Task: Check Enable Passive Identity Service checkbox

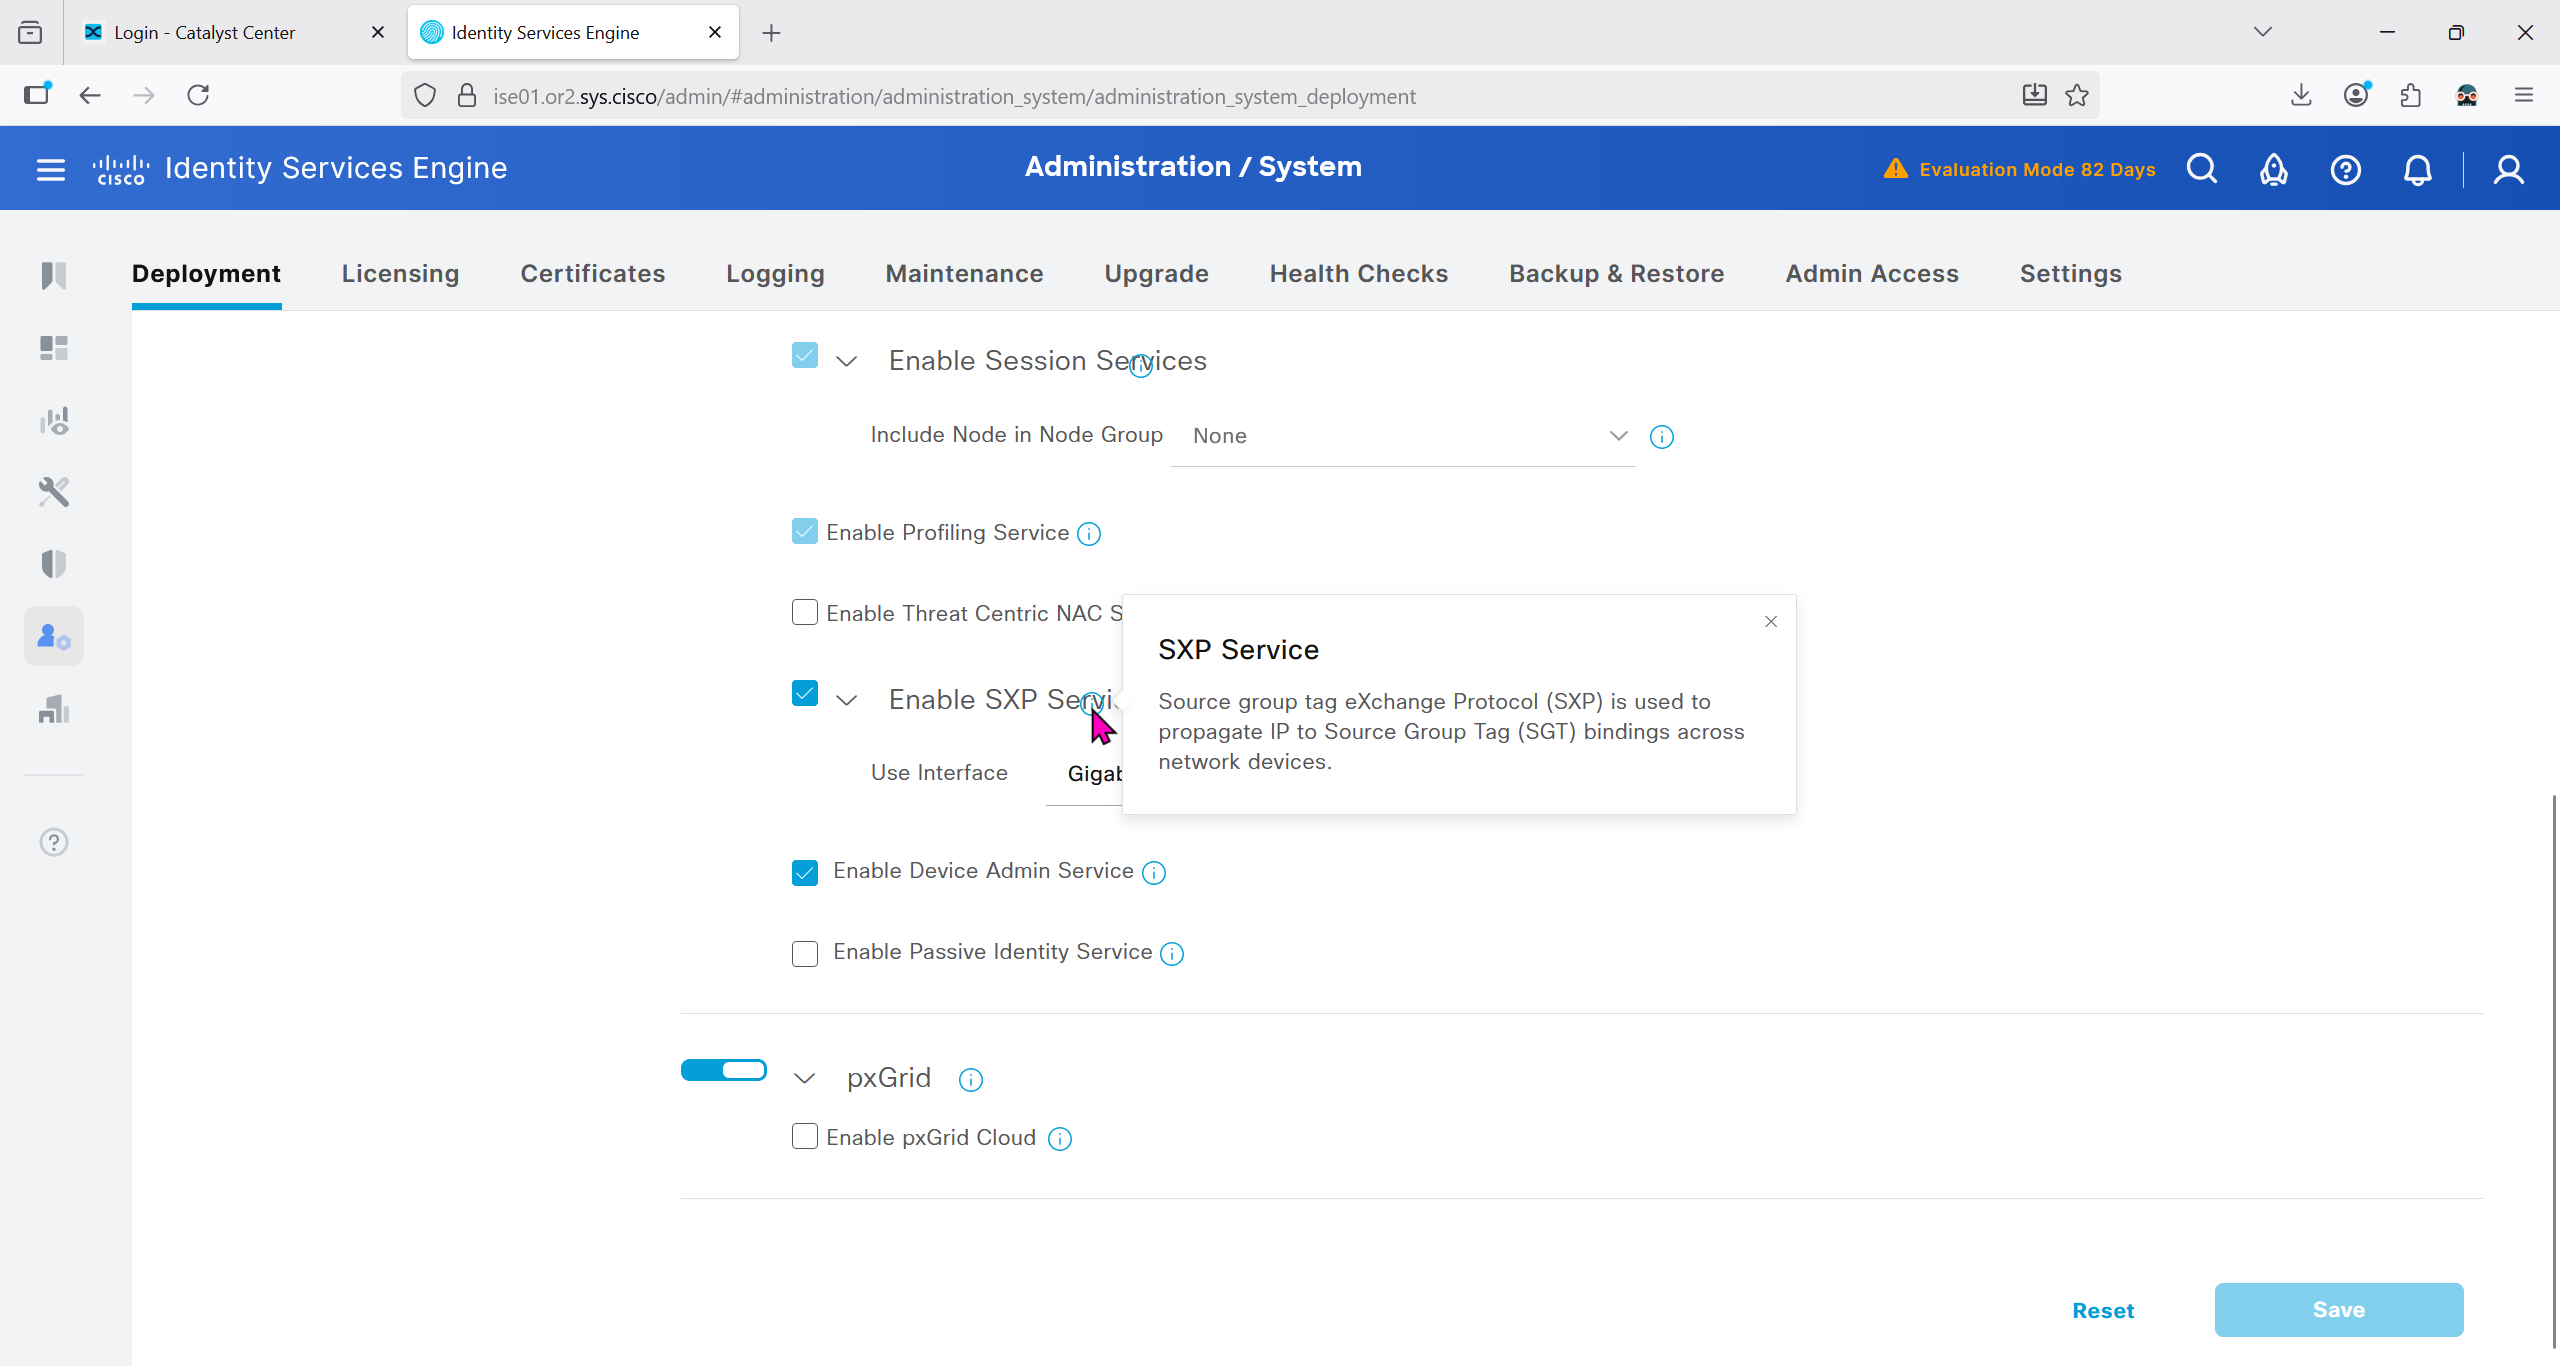Action: 805,953
